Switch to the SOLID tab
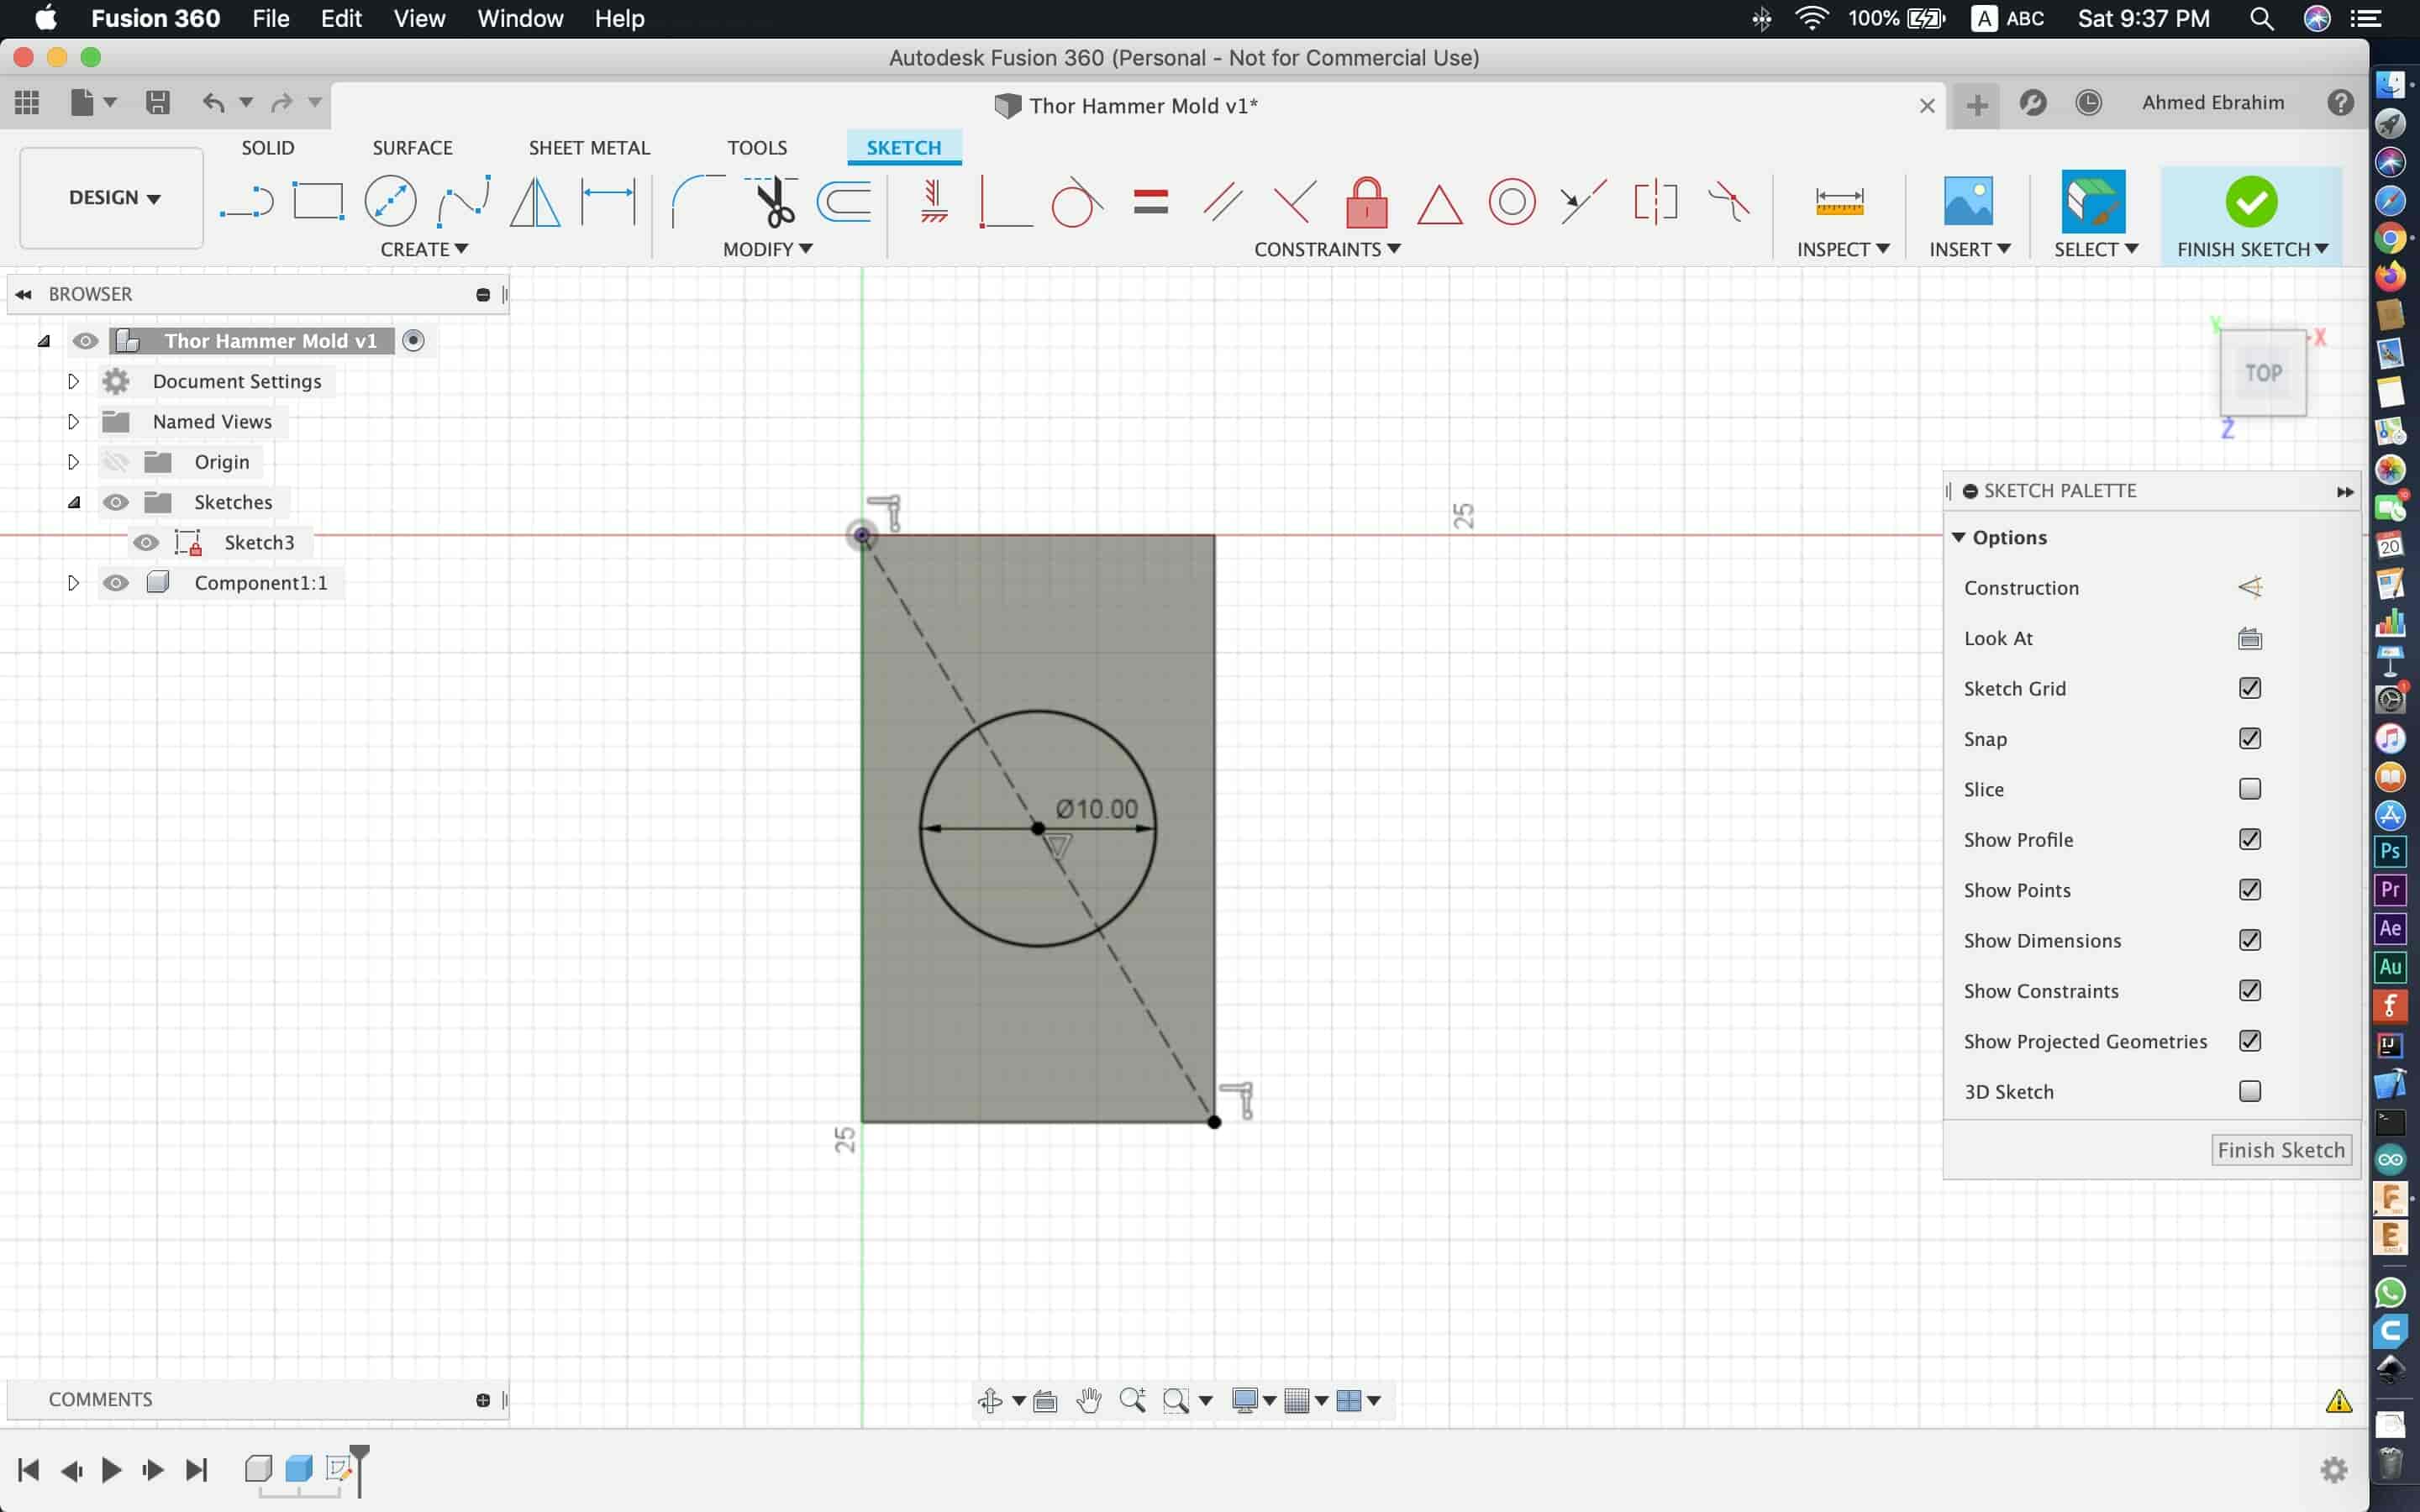Image resolution: width=2420 pixels, height=1512 pixels. 268,147
